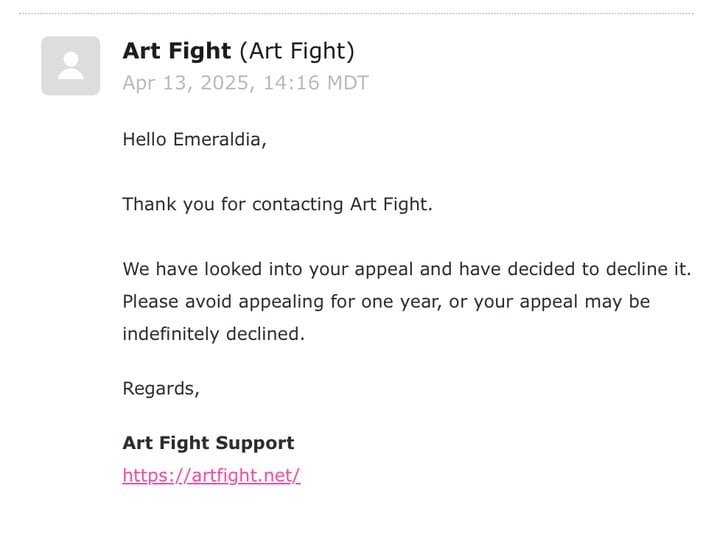The width and height of the screenshot is (720, 551).
Task: Click the Thank you for contacting sentence
Action: [277, 204]
